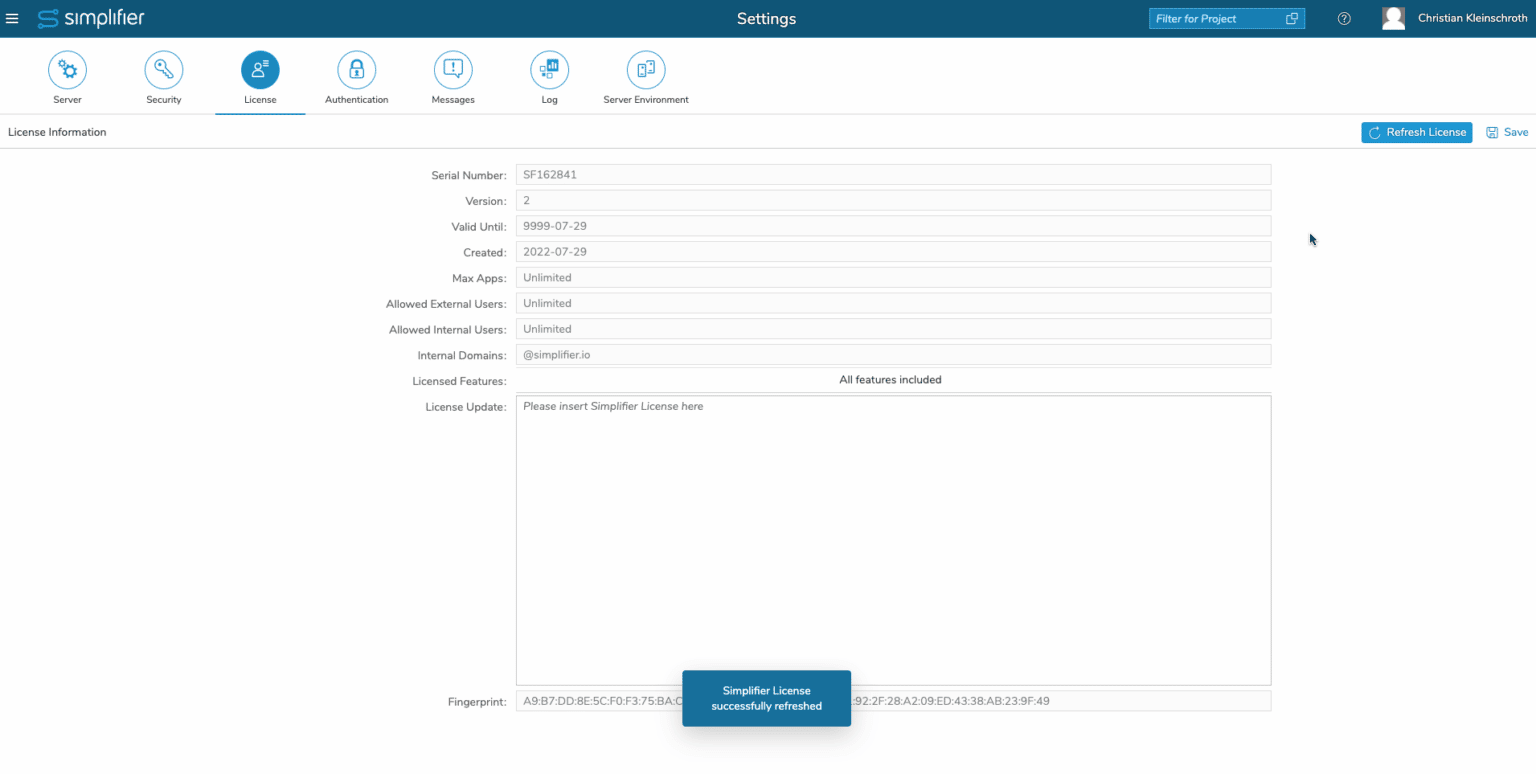This screenshot has height=774, width=1536.
Task: Dismiss the 'successfully refreshed' toast message
Action: point(766,698)
